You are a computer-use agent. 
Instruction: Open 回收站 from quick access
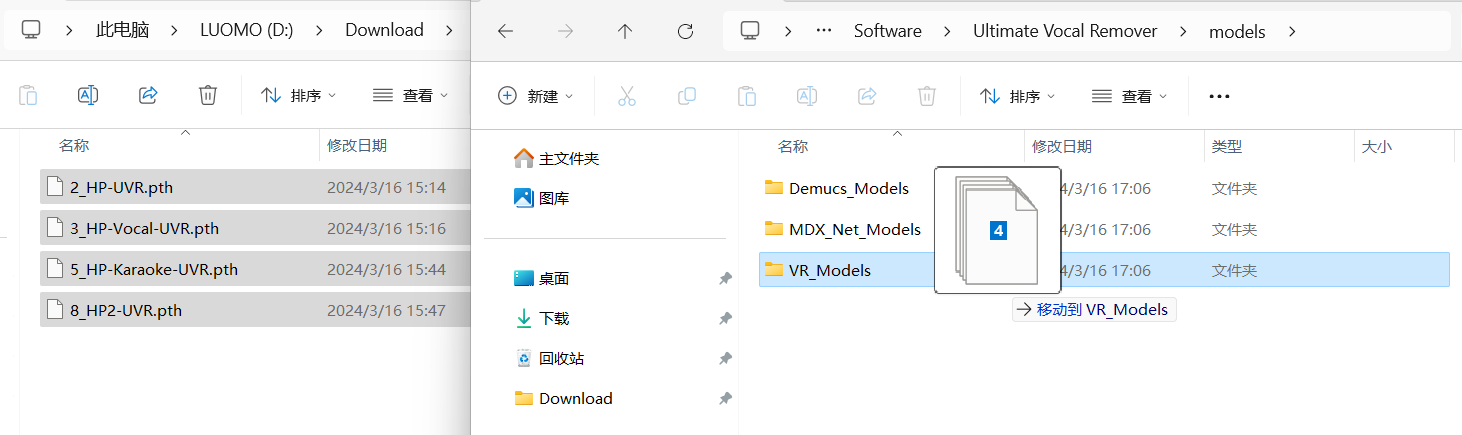tap(548, 359)
